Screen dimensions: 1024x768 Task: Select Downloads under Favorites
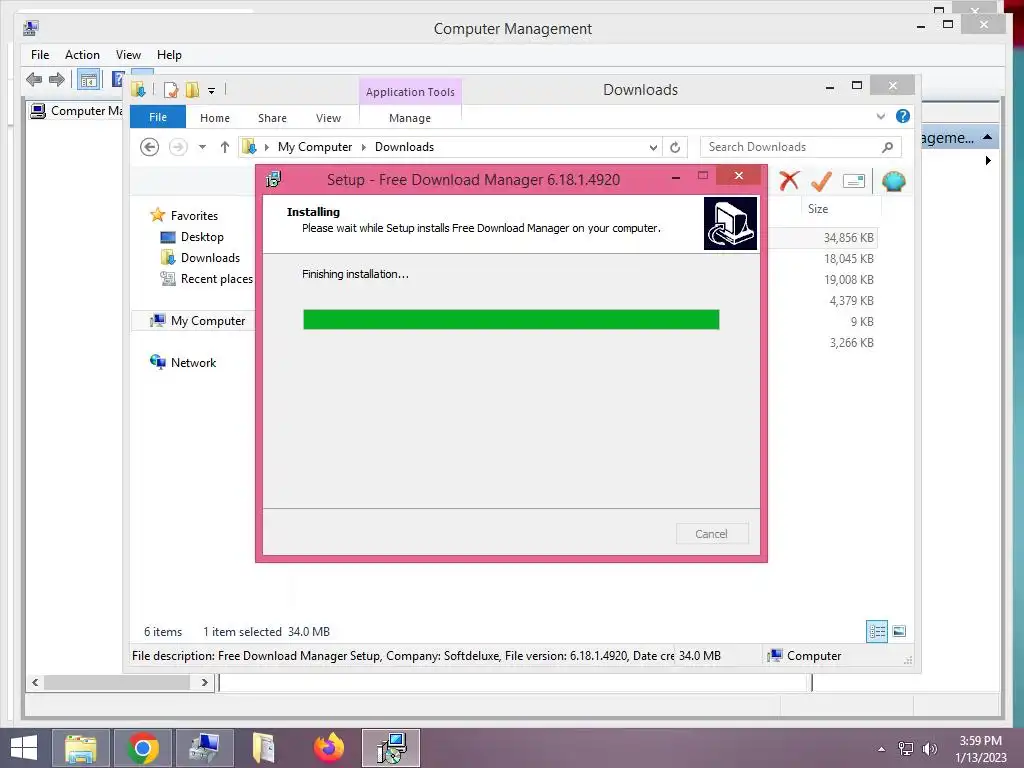(x=210, y=257)
